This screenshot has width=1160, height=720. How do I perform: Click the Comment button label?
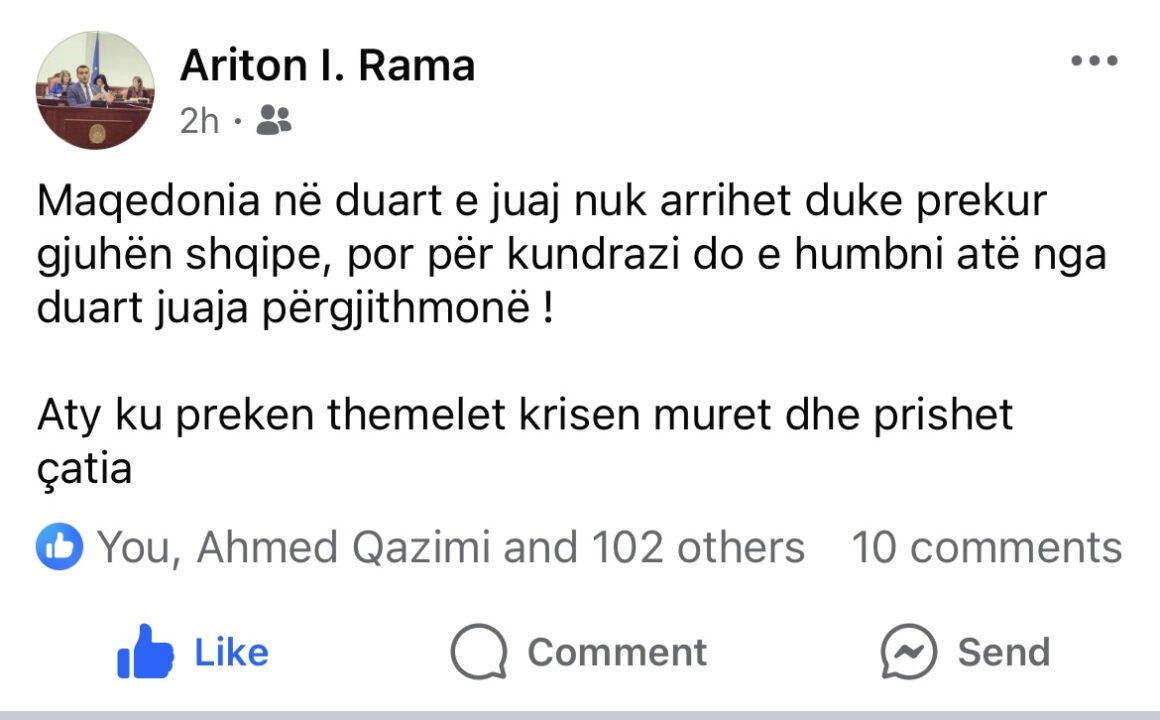pyautogui.click(x=616, y=652)
